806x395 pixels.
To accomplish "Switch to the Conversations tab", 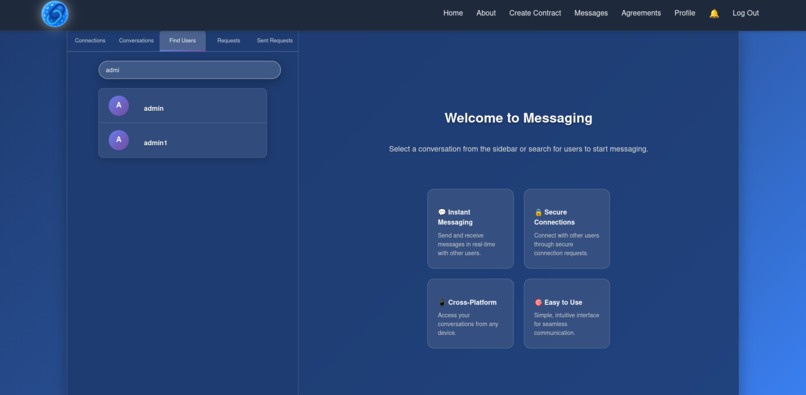I will (x=136, y=41).
